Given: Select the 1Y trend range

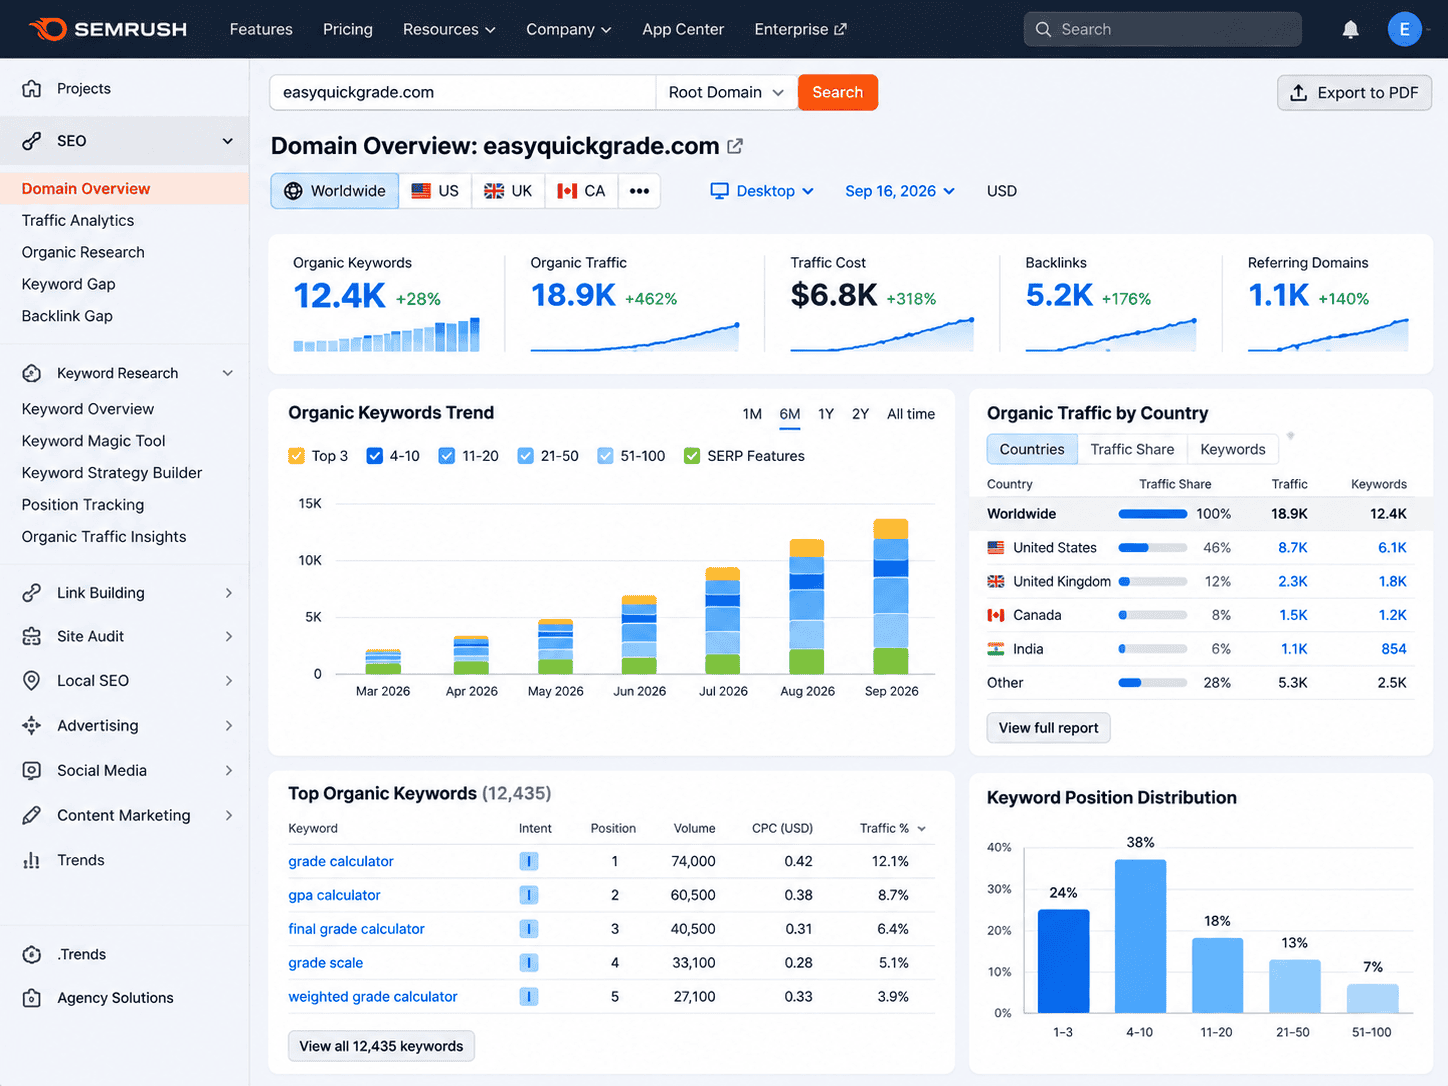Looking at the screenshot, I should 826,414.
